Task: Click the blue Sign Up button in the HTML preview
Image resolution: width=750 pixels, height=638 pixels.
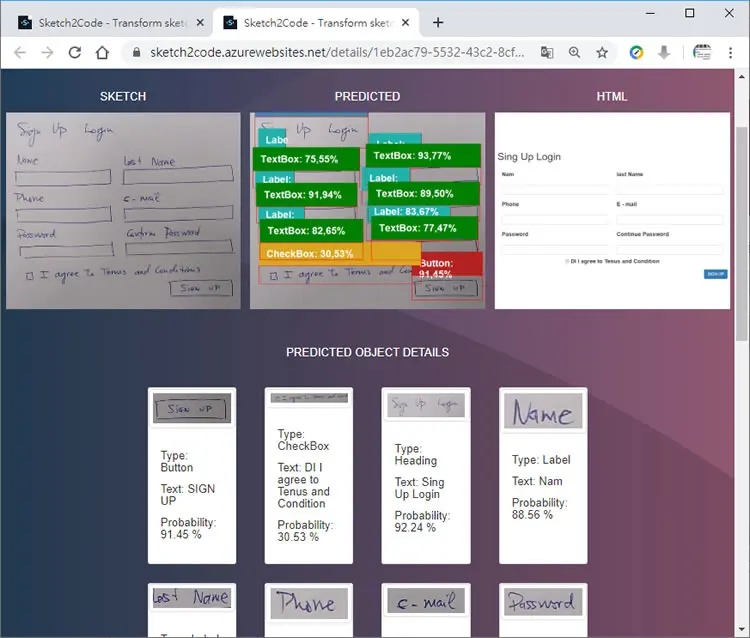Action: click(x=715, y=274)
